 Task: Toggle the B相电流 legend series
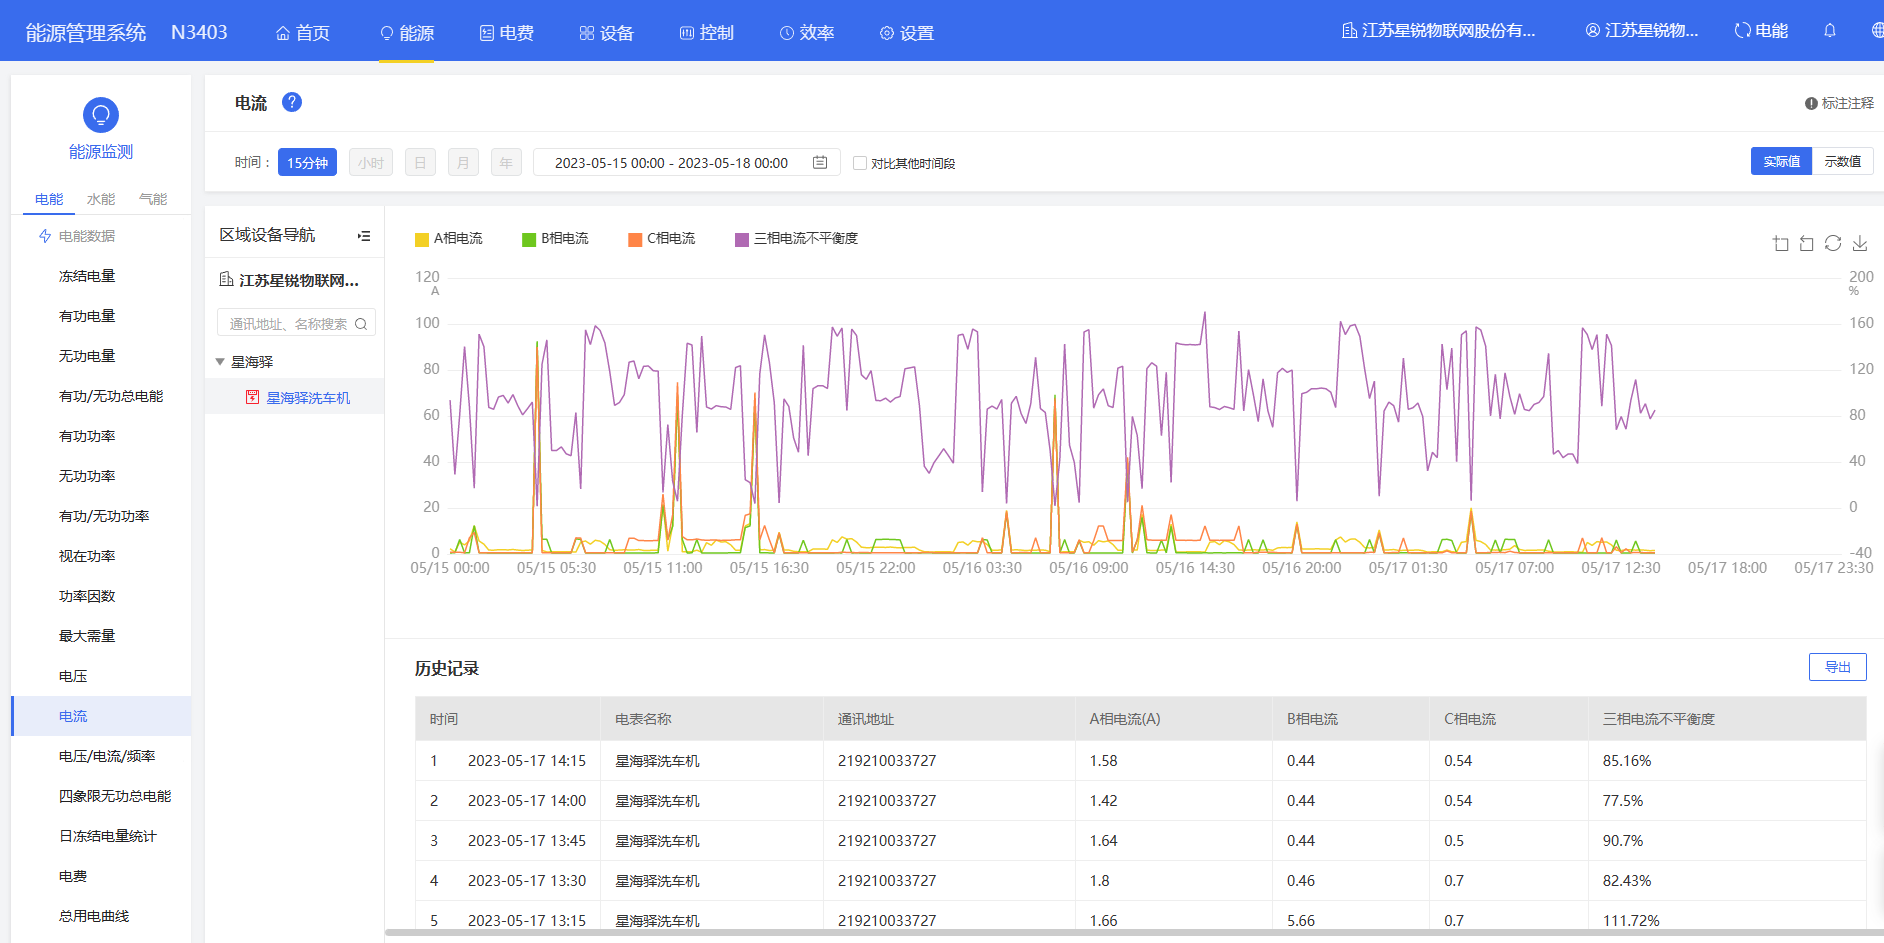(556, 238)
